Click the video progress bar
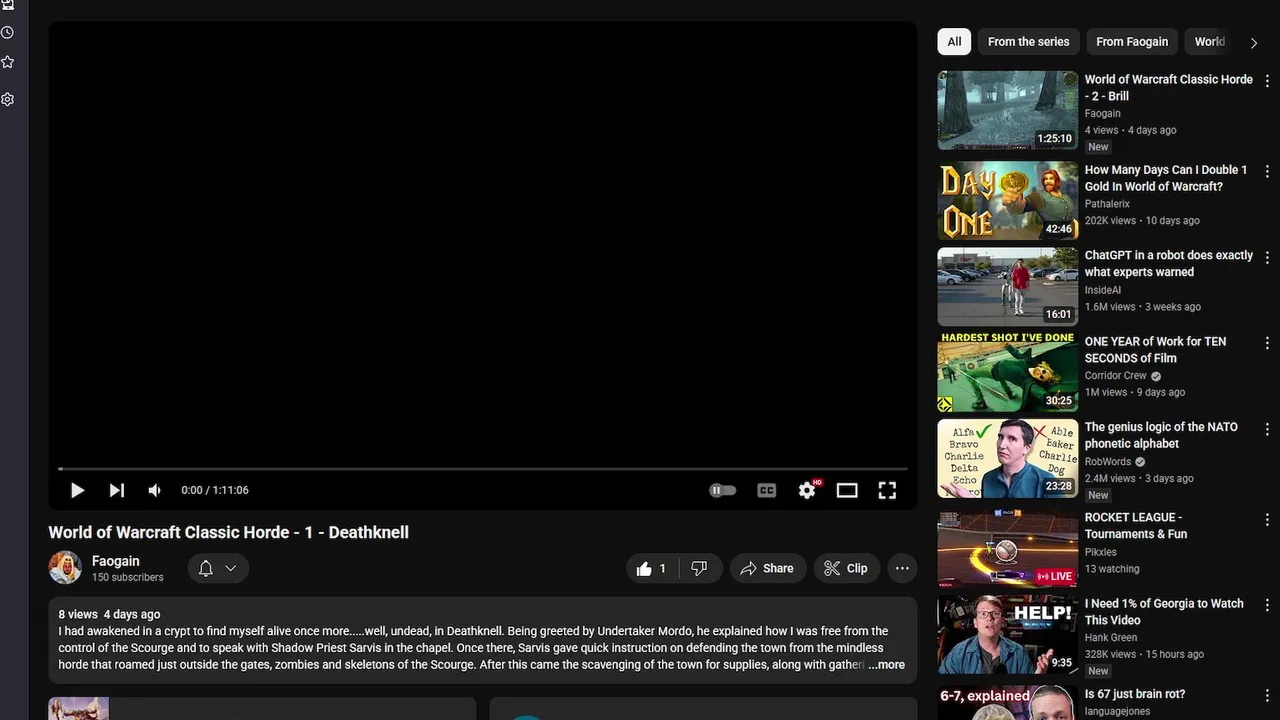The image size is (1280, 720). [x=483, y=468]
